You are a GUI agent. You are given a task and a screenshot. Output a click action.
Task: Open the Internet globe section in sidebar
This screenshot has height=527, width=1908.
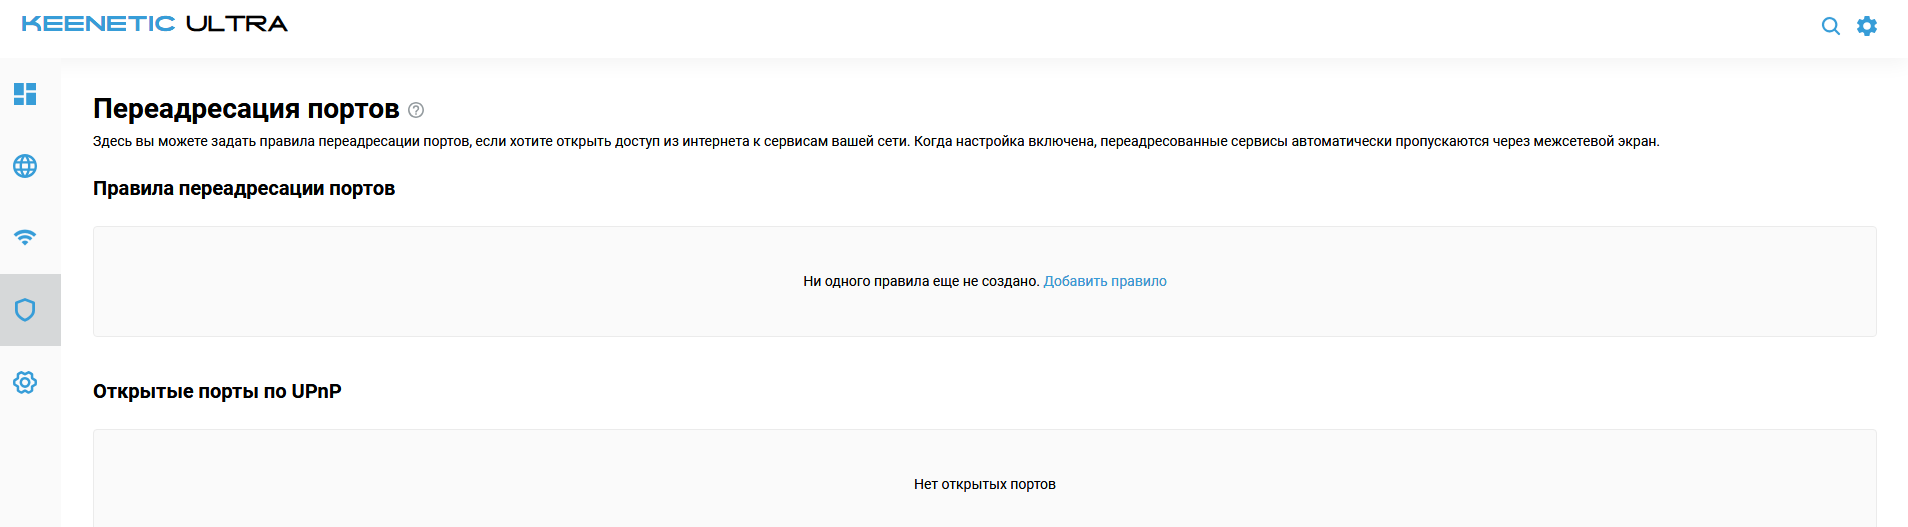tap(25, 166)
